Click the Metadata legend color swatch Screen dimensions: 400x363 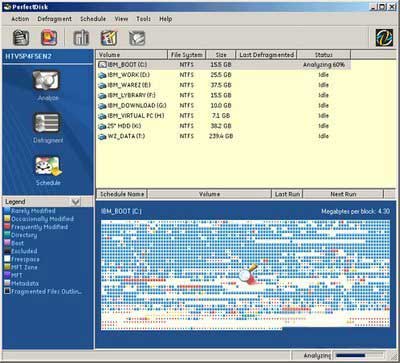[x=7, y=283]
